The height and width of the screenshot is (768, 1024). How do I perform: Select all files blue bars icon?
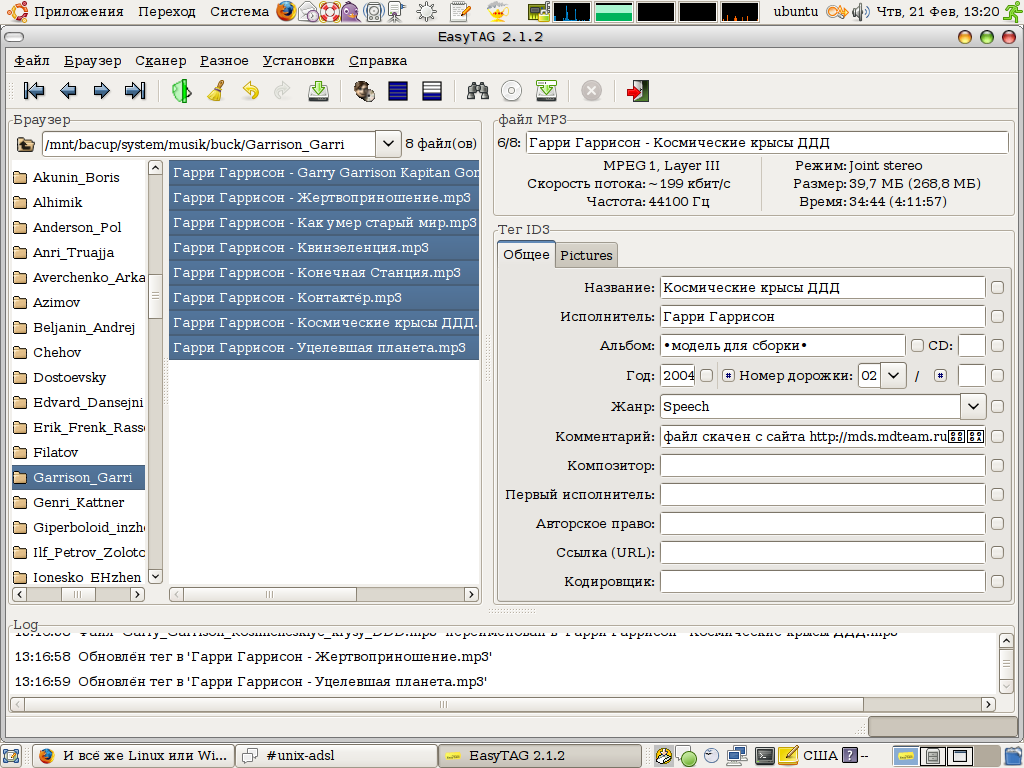398,91
